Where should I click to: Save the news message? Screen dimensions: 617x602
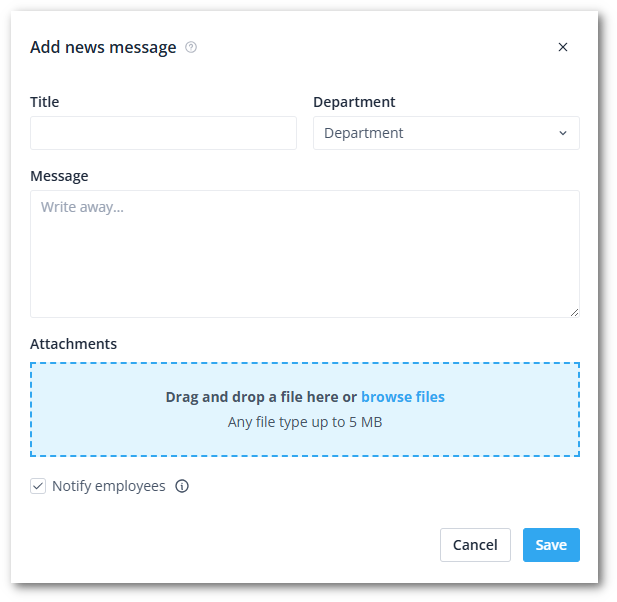tap(551, 545)
